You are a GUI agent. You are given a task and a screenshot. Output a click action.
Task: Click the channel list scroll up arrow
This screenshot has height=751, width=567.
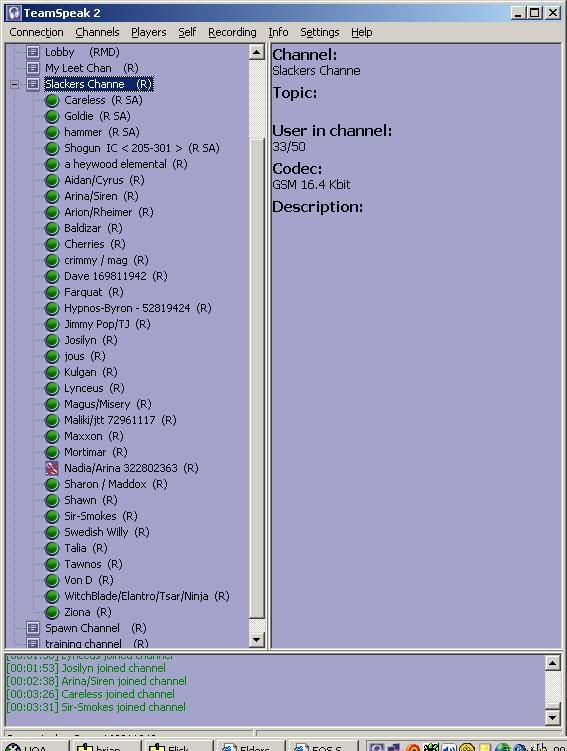(x=257, y=52)
